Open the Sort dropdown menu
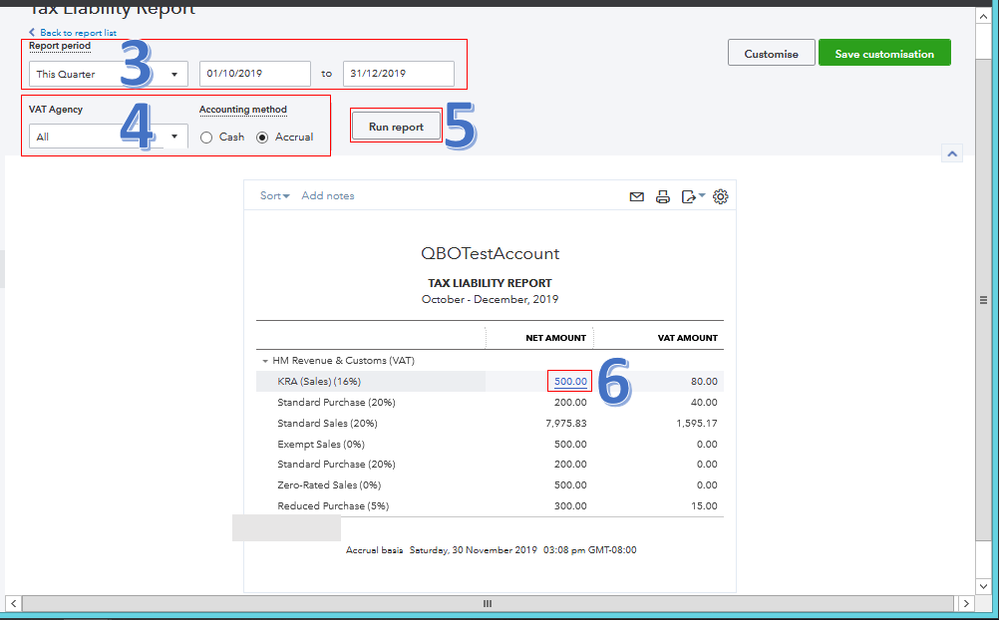Viewport: 999px width, 620px height. tap(275, 196)
